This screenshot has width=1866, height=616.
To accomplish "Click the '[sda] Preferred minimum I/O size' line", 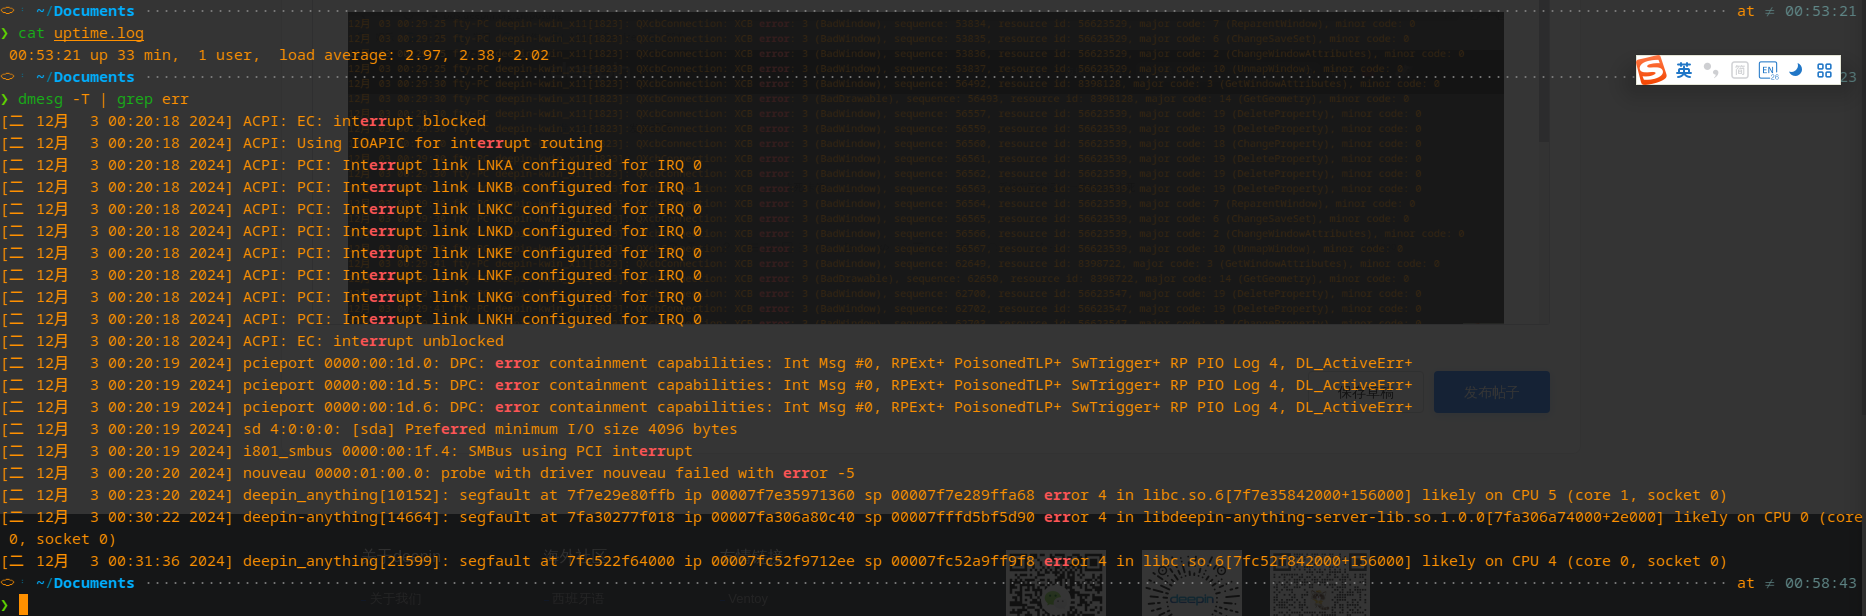I will click(x=370, y=429).
